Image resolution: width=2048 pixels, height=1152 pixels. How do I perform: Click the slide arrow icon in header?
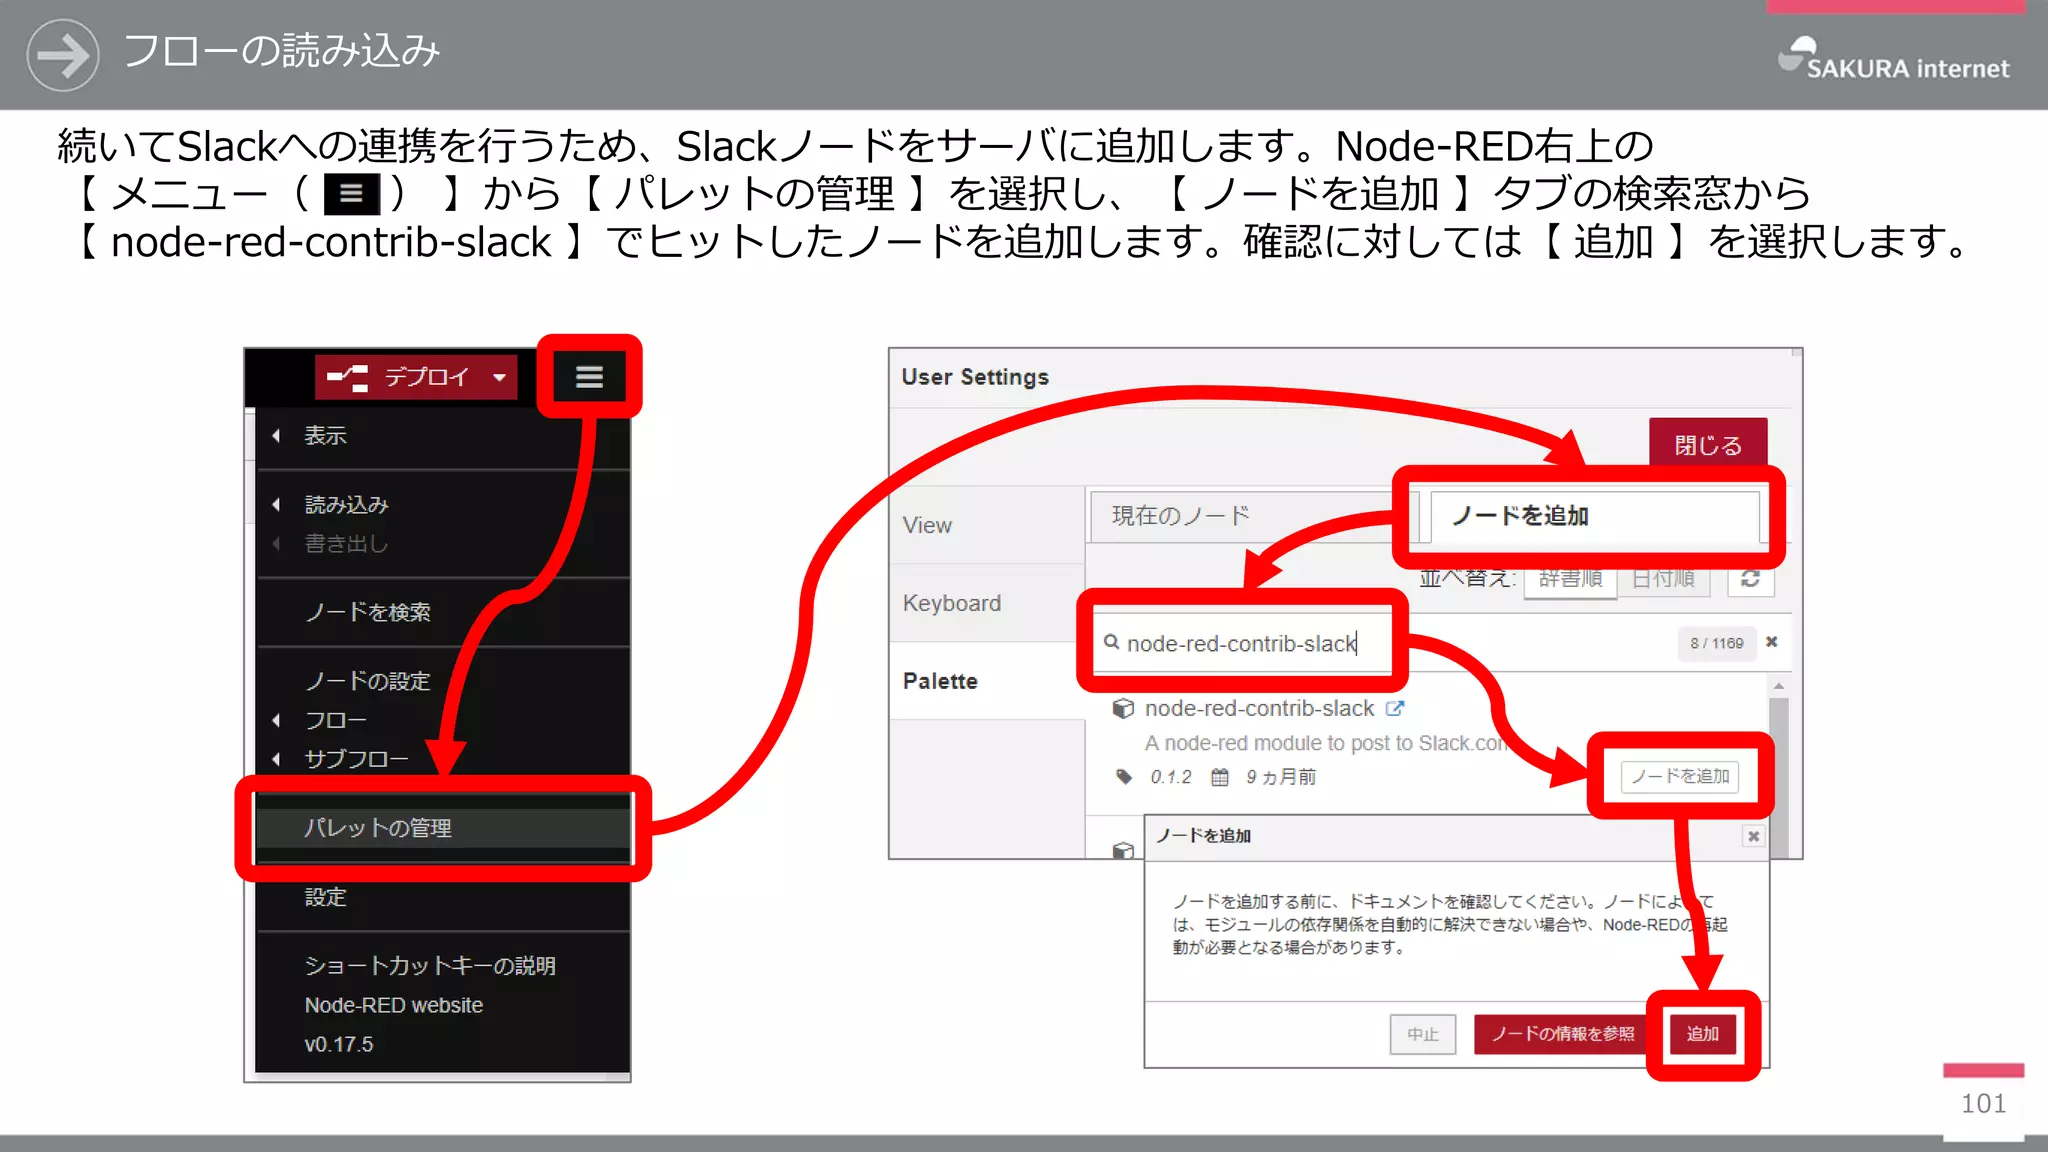63,54
